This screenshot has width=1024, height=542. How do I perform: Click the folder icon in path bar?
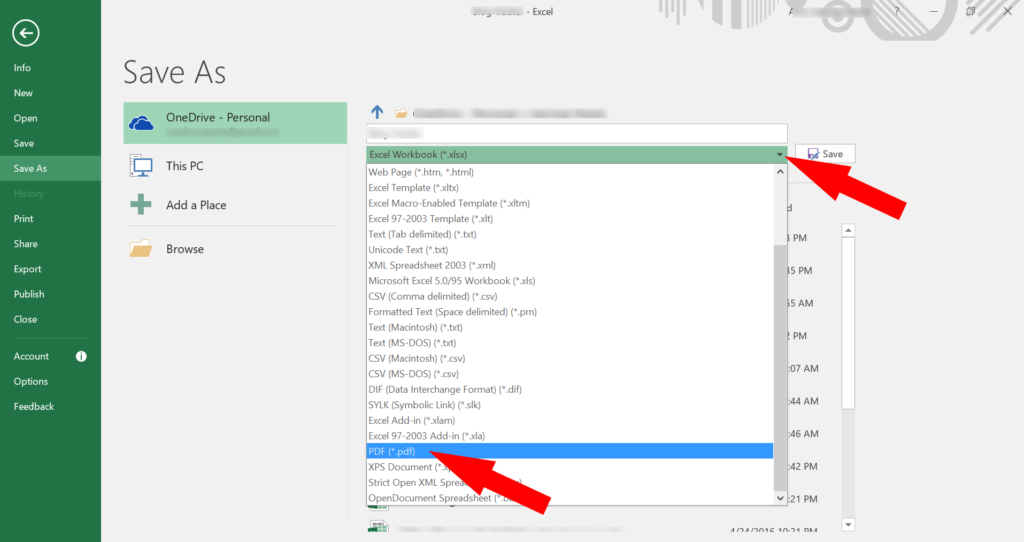pos(401,114)
